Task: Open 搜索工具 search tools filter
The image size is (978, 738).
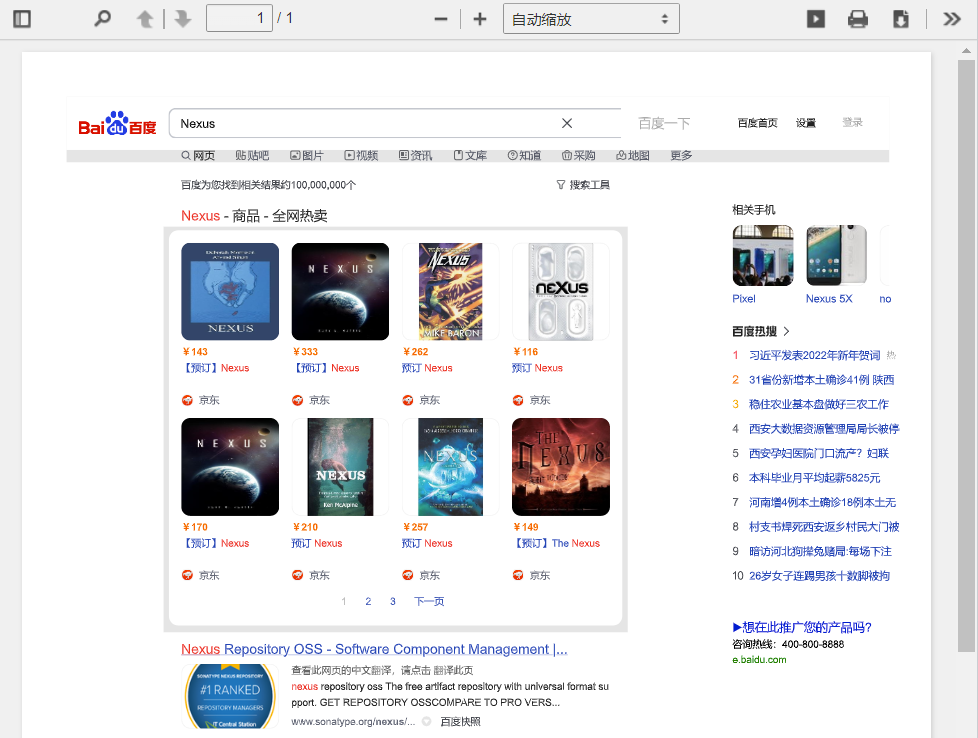Action: pyautogui.click(x=583, y=185)
